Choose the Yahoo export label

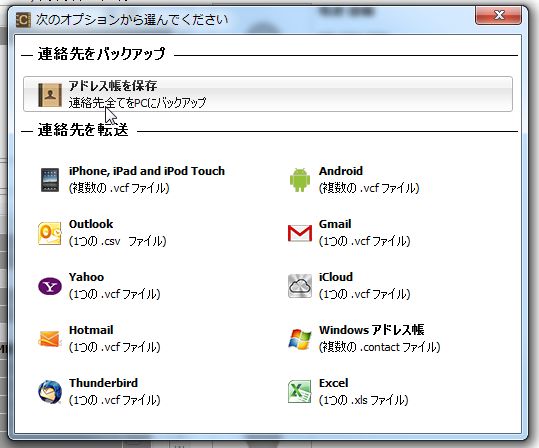86,277
